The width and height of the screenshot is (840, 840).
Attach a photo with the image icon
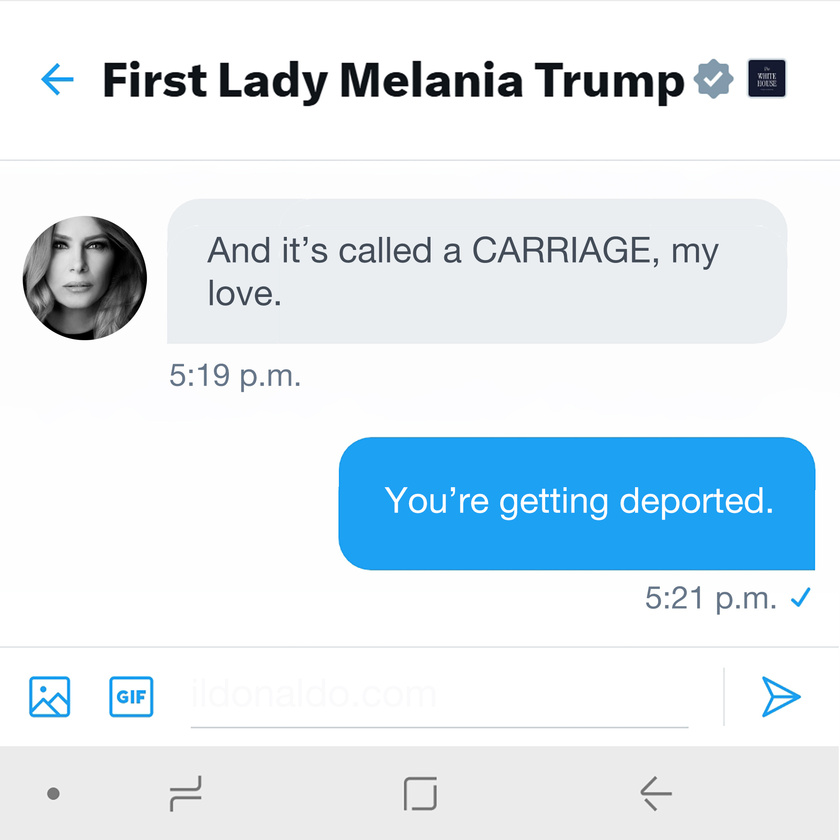click(x=49, y=696)
